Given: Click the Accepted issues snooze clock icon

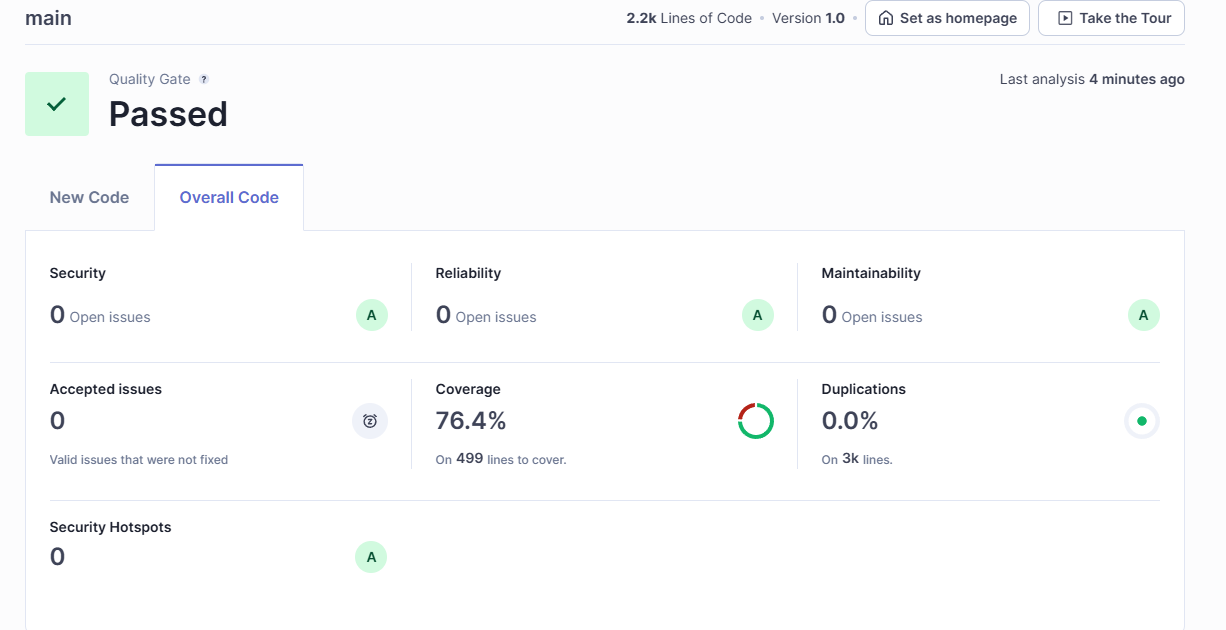Looking at the screenshot, I should (370, 421).
